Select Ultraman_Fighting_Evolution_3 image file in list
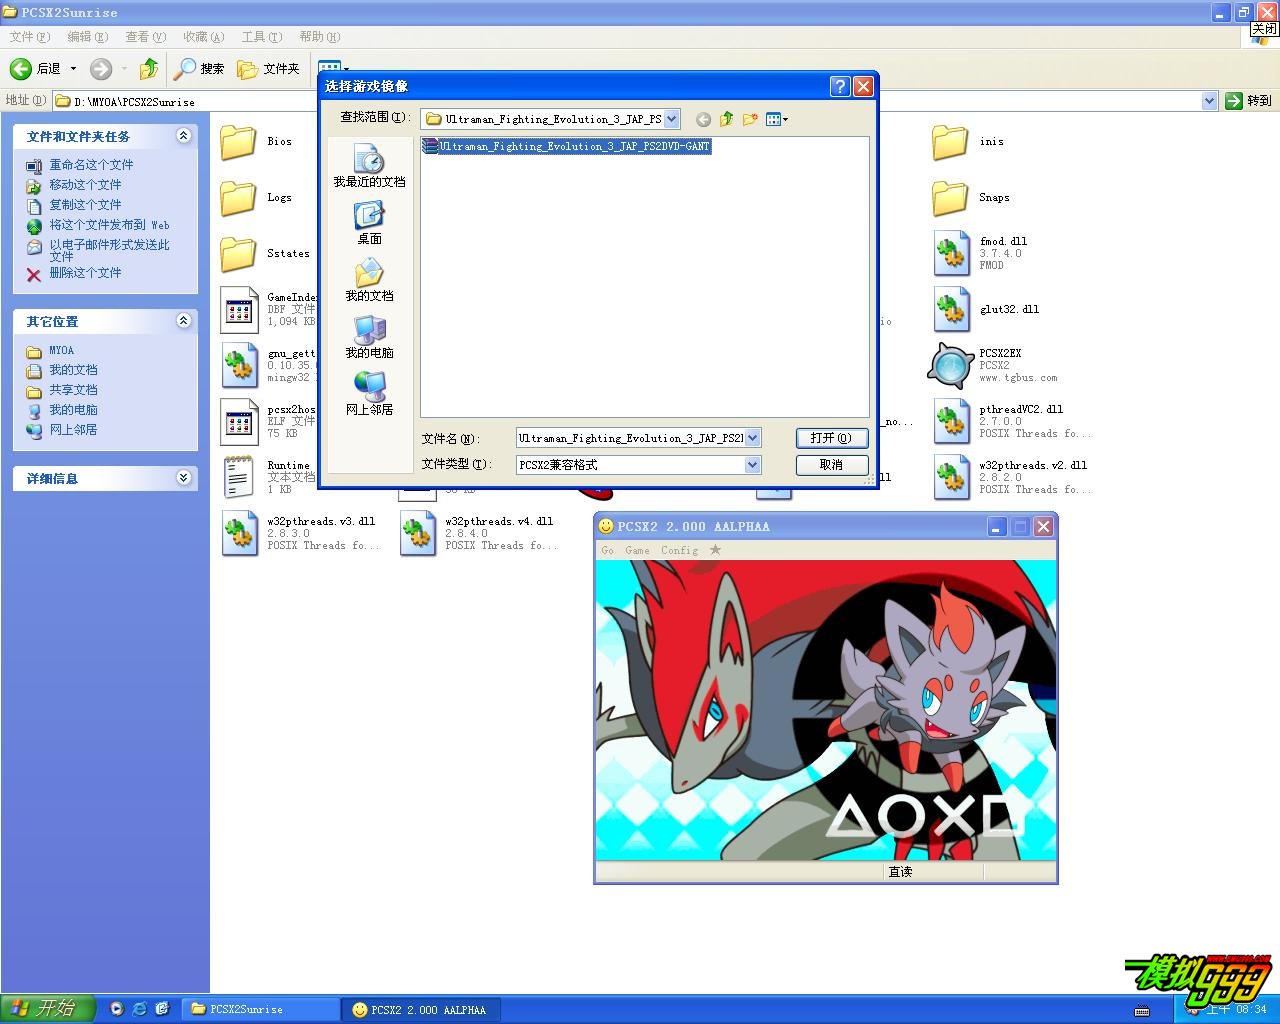1280x1024 pixels. click(x=566, y=146)
